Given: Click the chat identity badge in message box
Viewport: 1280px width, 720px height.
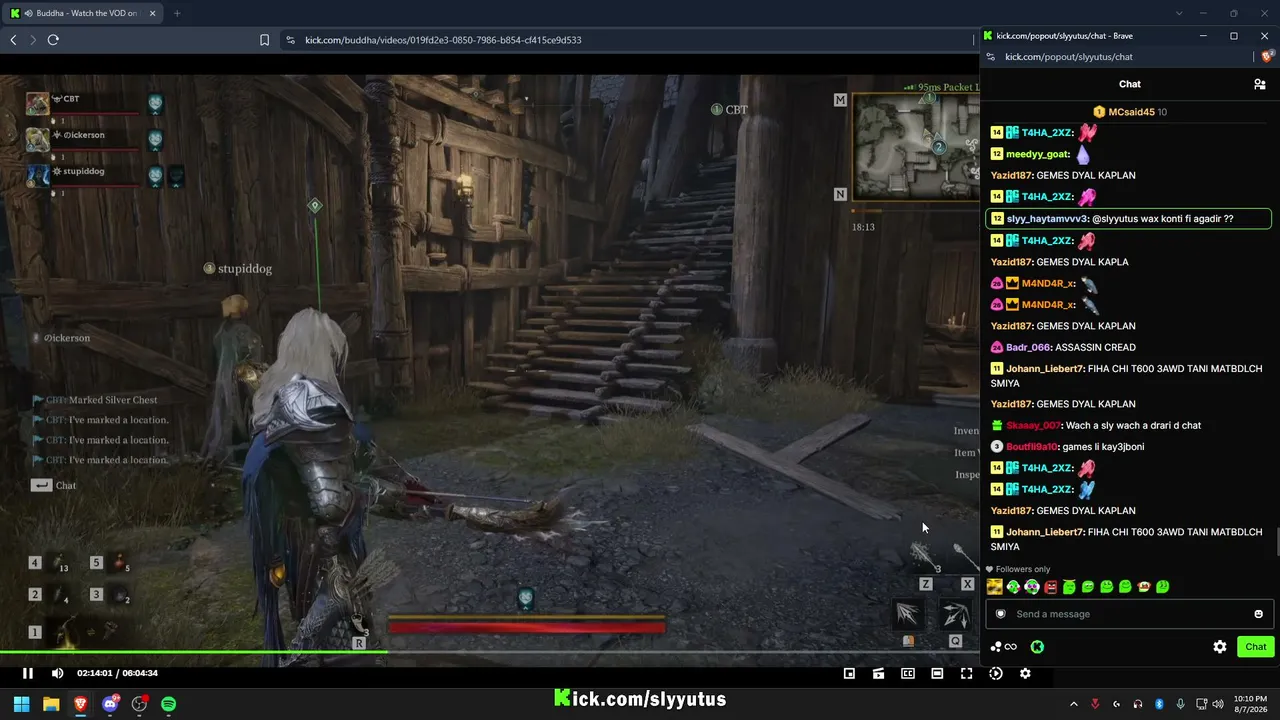Looking at the screenshot, I should pos(1001,614).
